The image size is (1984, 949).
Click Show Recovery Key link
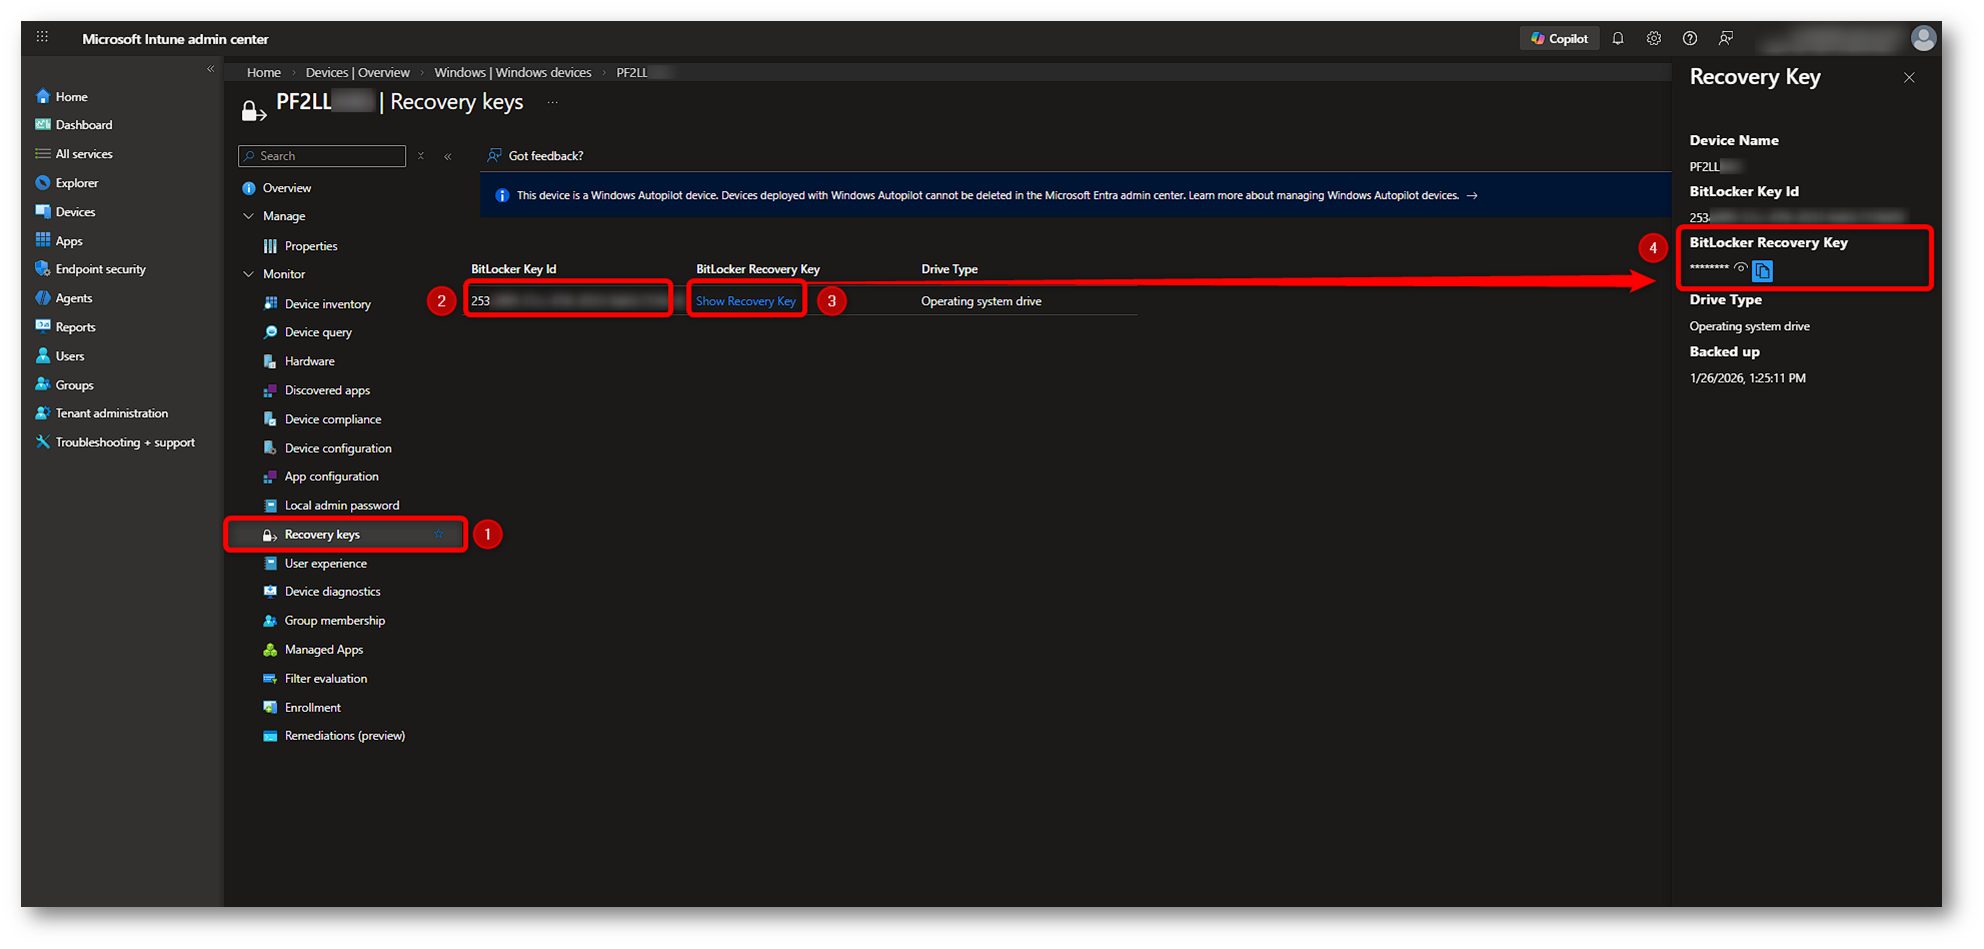point(746,301)
